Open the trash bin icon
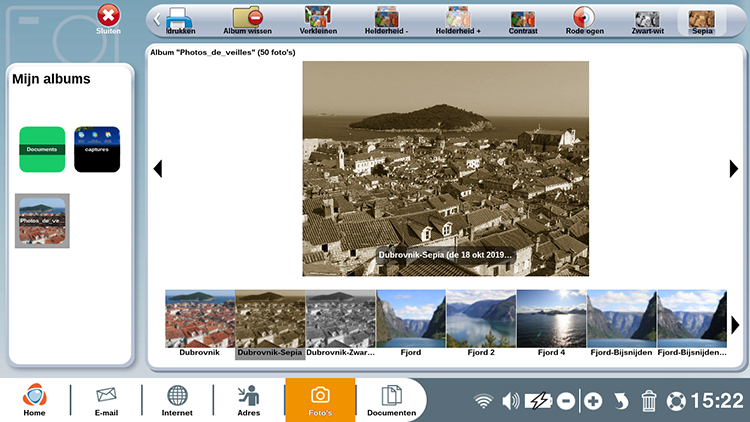This screenshot has height=422, width=750. point(649,400)
